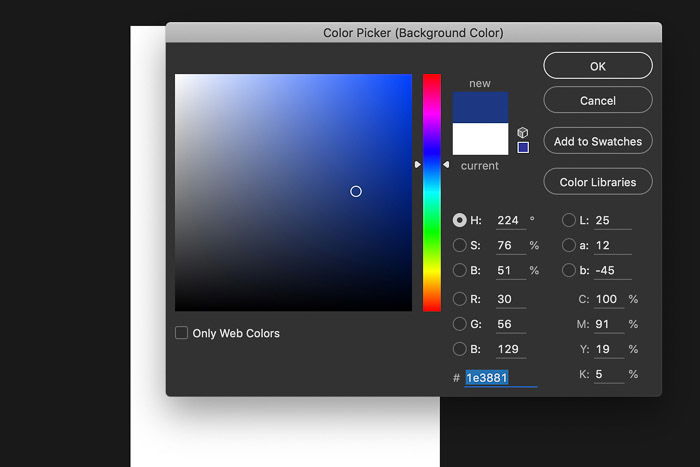Click the vertical rainbow hue slider
Screen dimensions: 700x467
432,192
